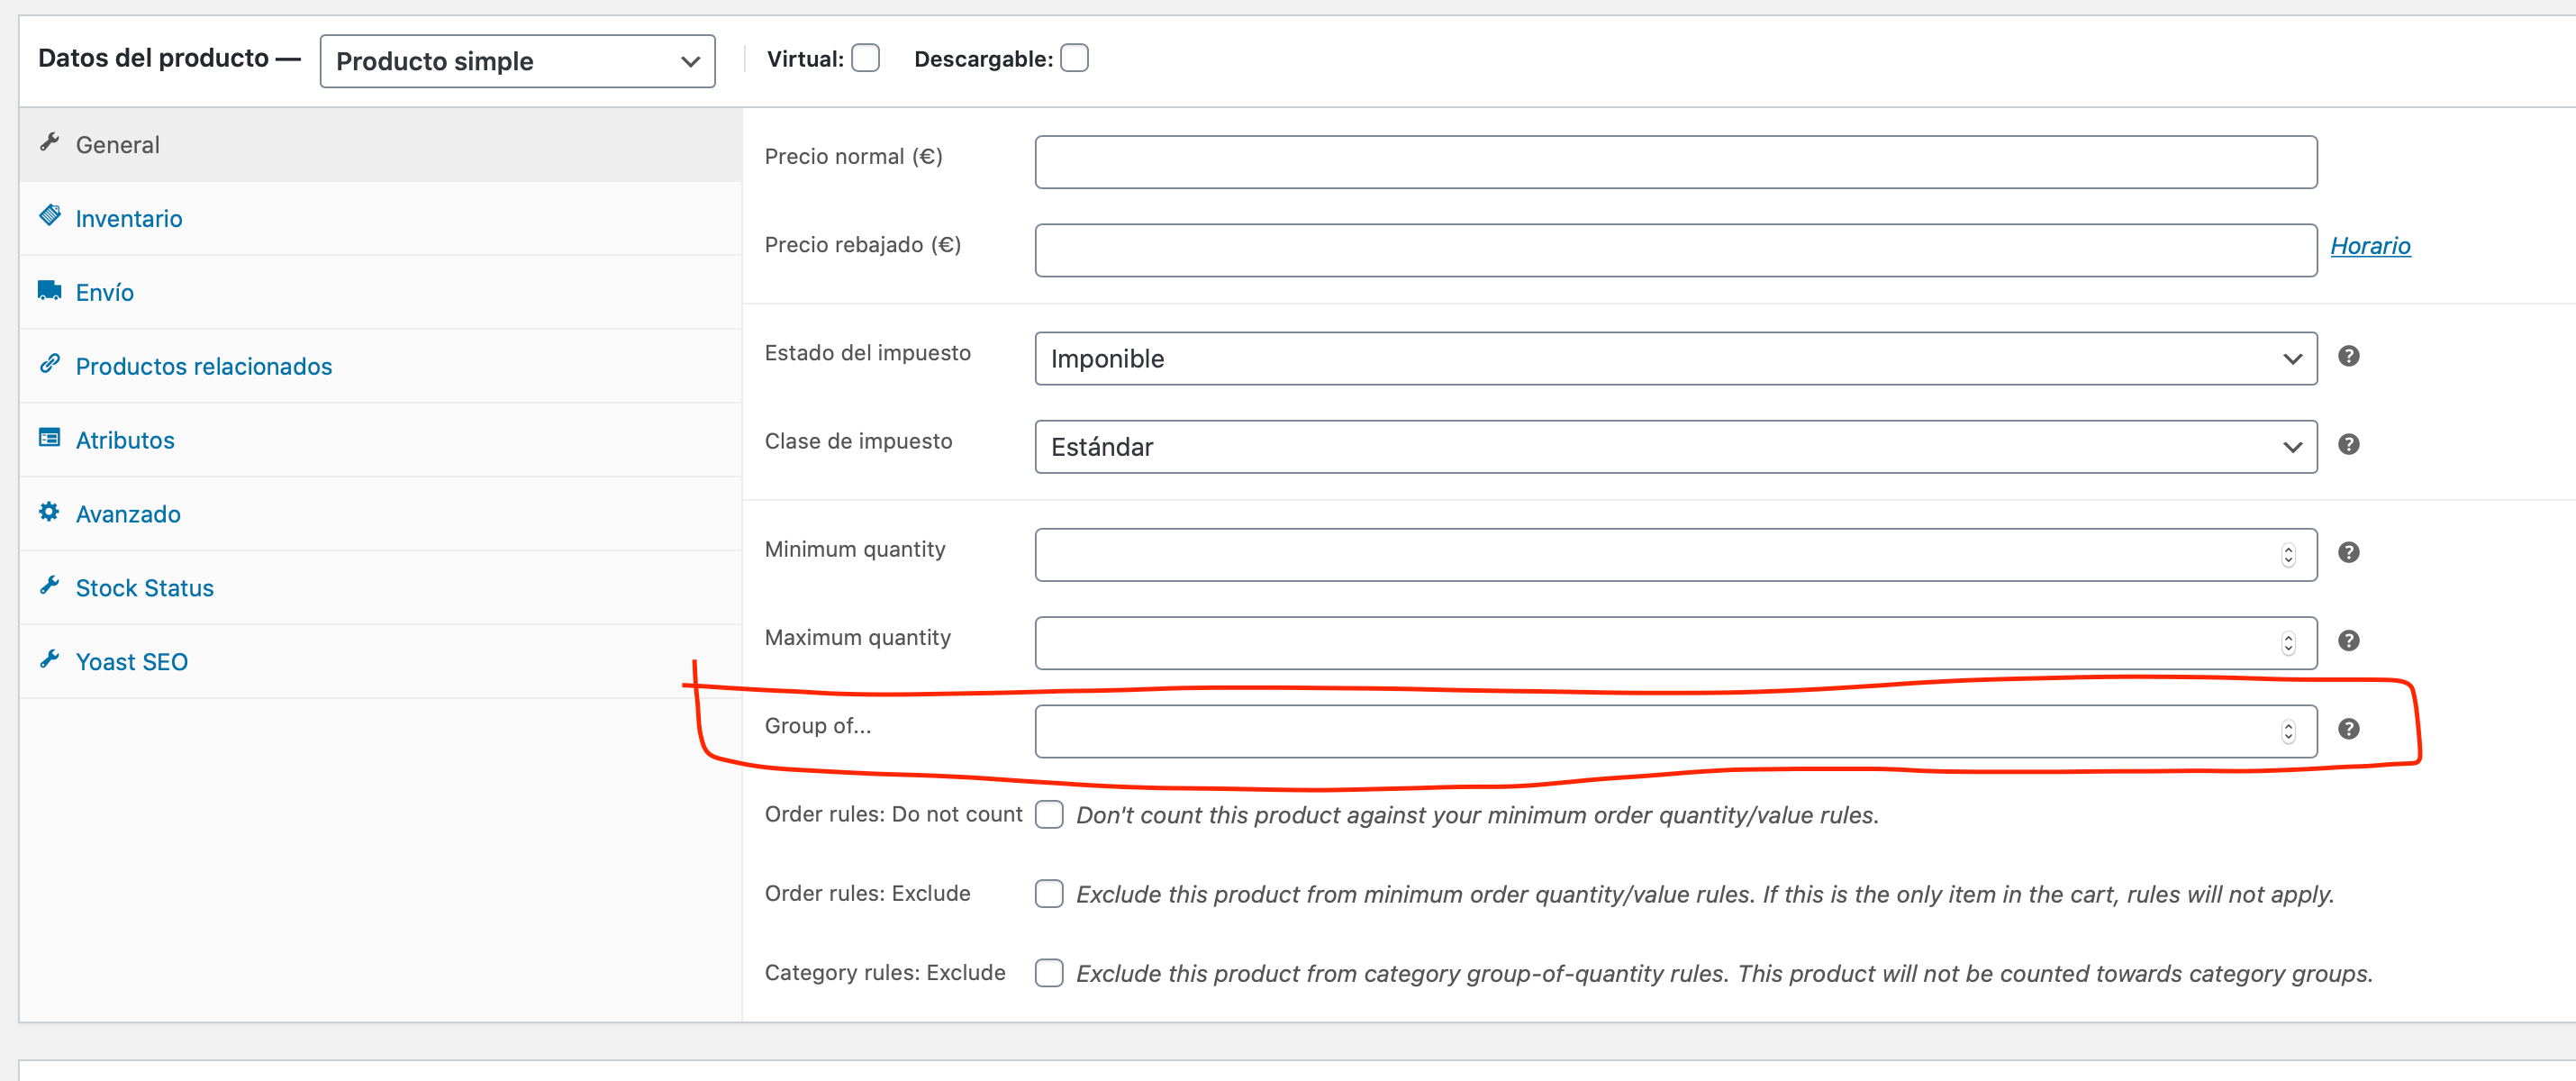This screenshot has height=1081, width=2576.
Task: Switch to the Envío tab
Action: (380, 292)
